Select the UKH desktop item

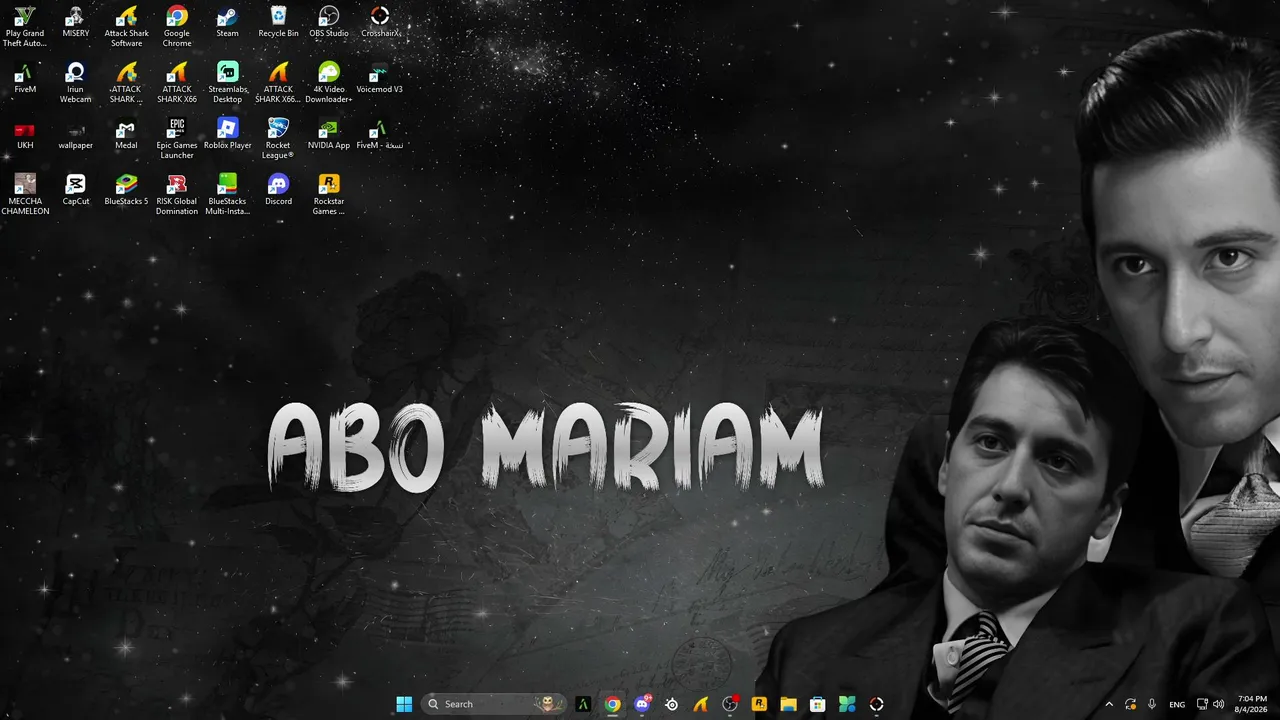click(x=25, y=134)
